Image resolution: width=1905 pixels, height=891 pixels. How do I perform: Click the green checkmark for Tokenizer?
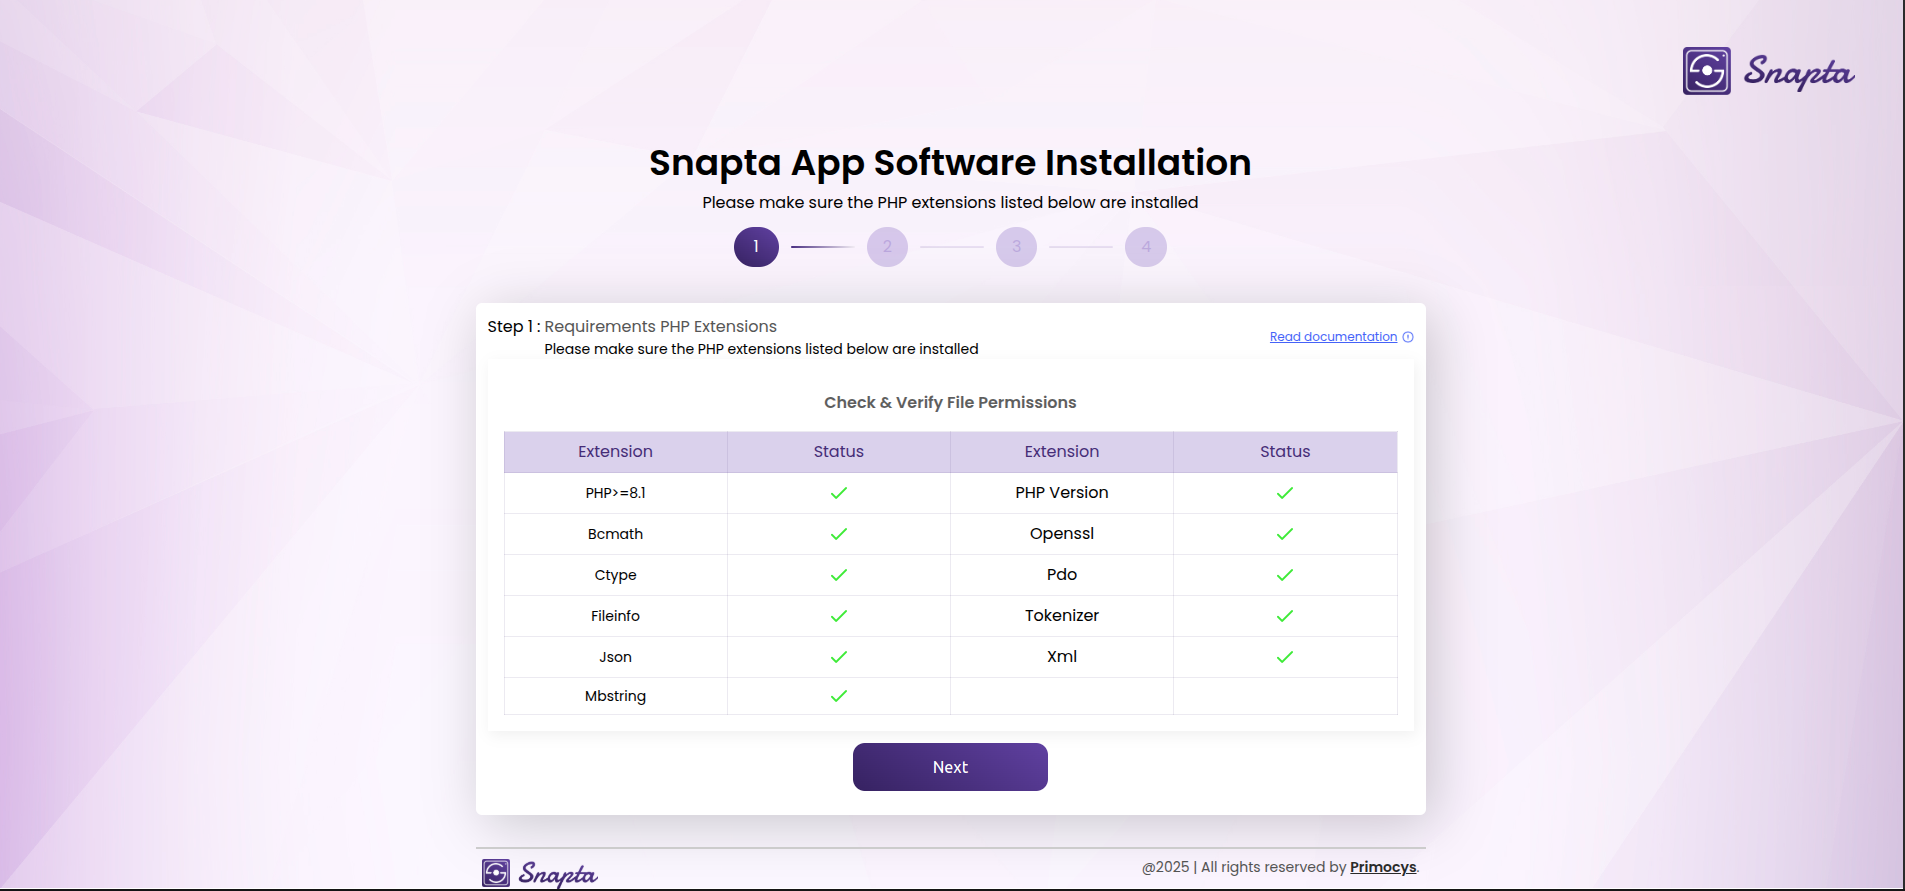coord(1285,616)
